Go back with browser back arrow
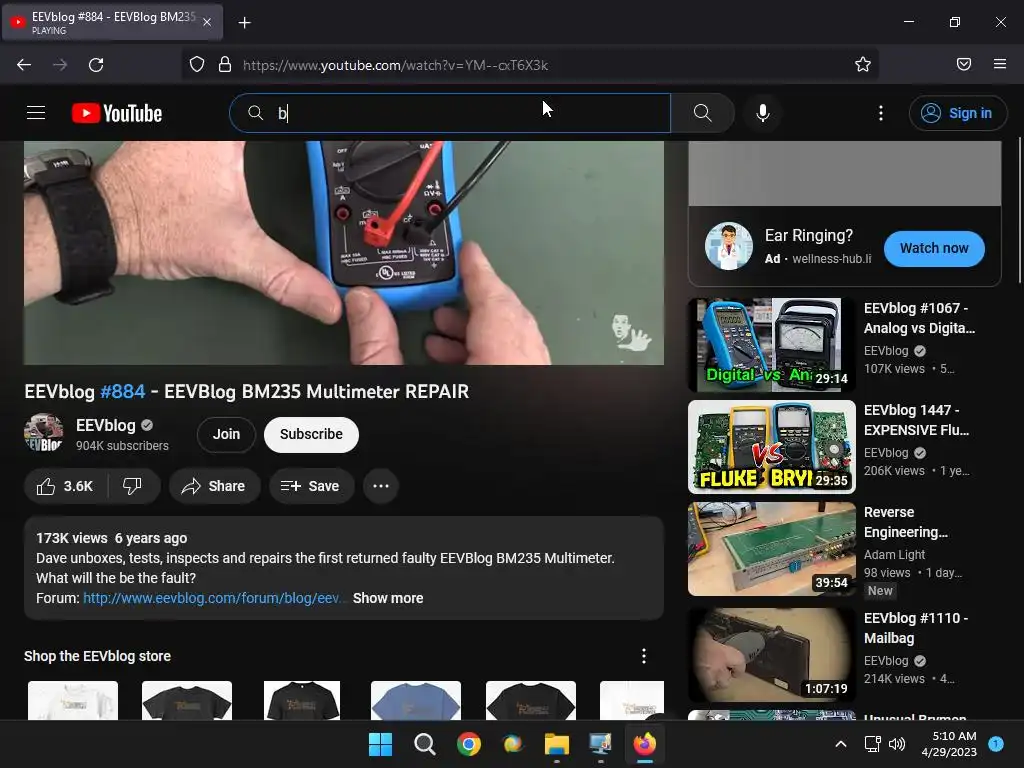Screen dimensions: 1024x768 pyautogui.click(x=24, y=65)
